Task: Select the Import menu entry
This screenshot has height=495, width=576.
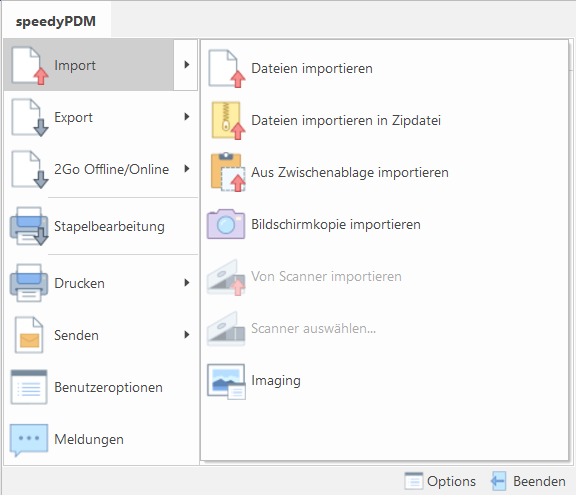Action: [x=89, y=65]
